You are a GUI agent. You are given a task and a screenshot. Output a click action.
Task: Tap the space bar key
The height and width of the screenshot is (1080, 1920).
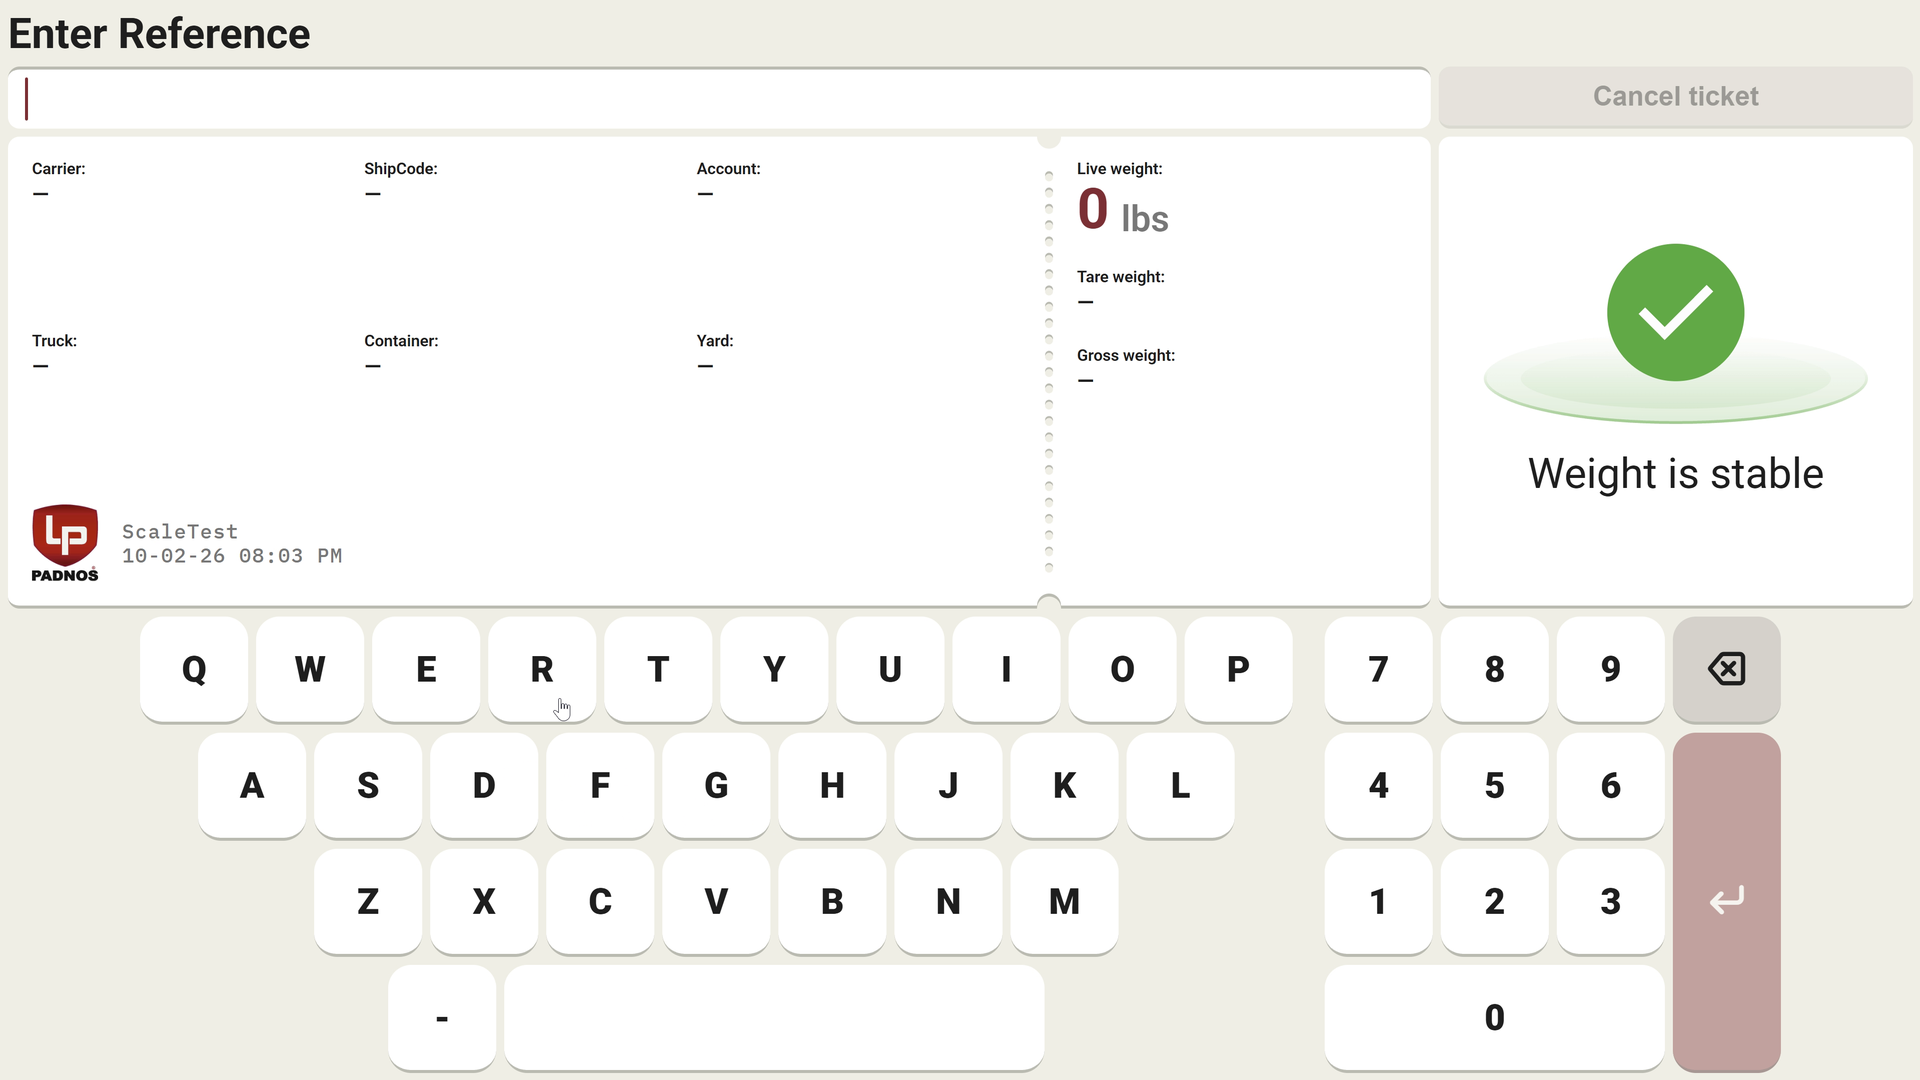pos(774,1017)
